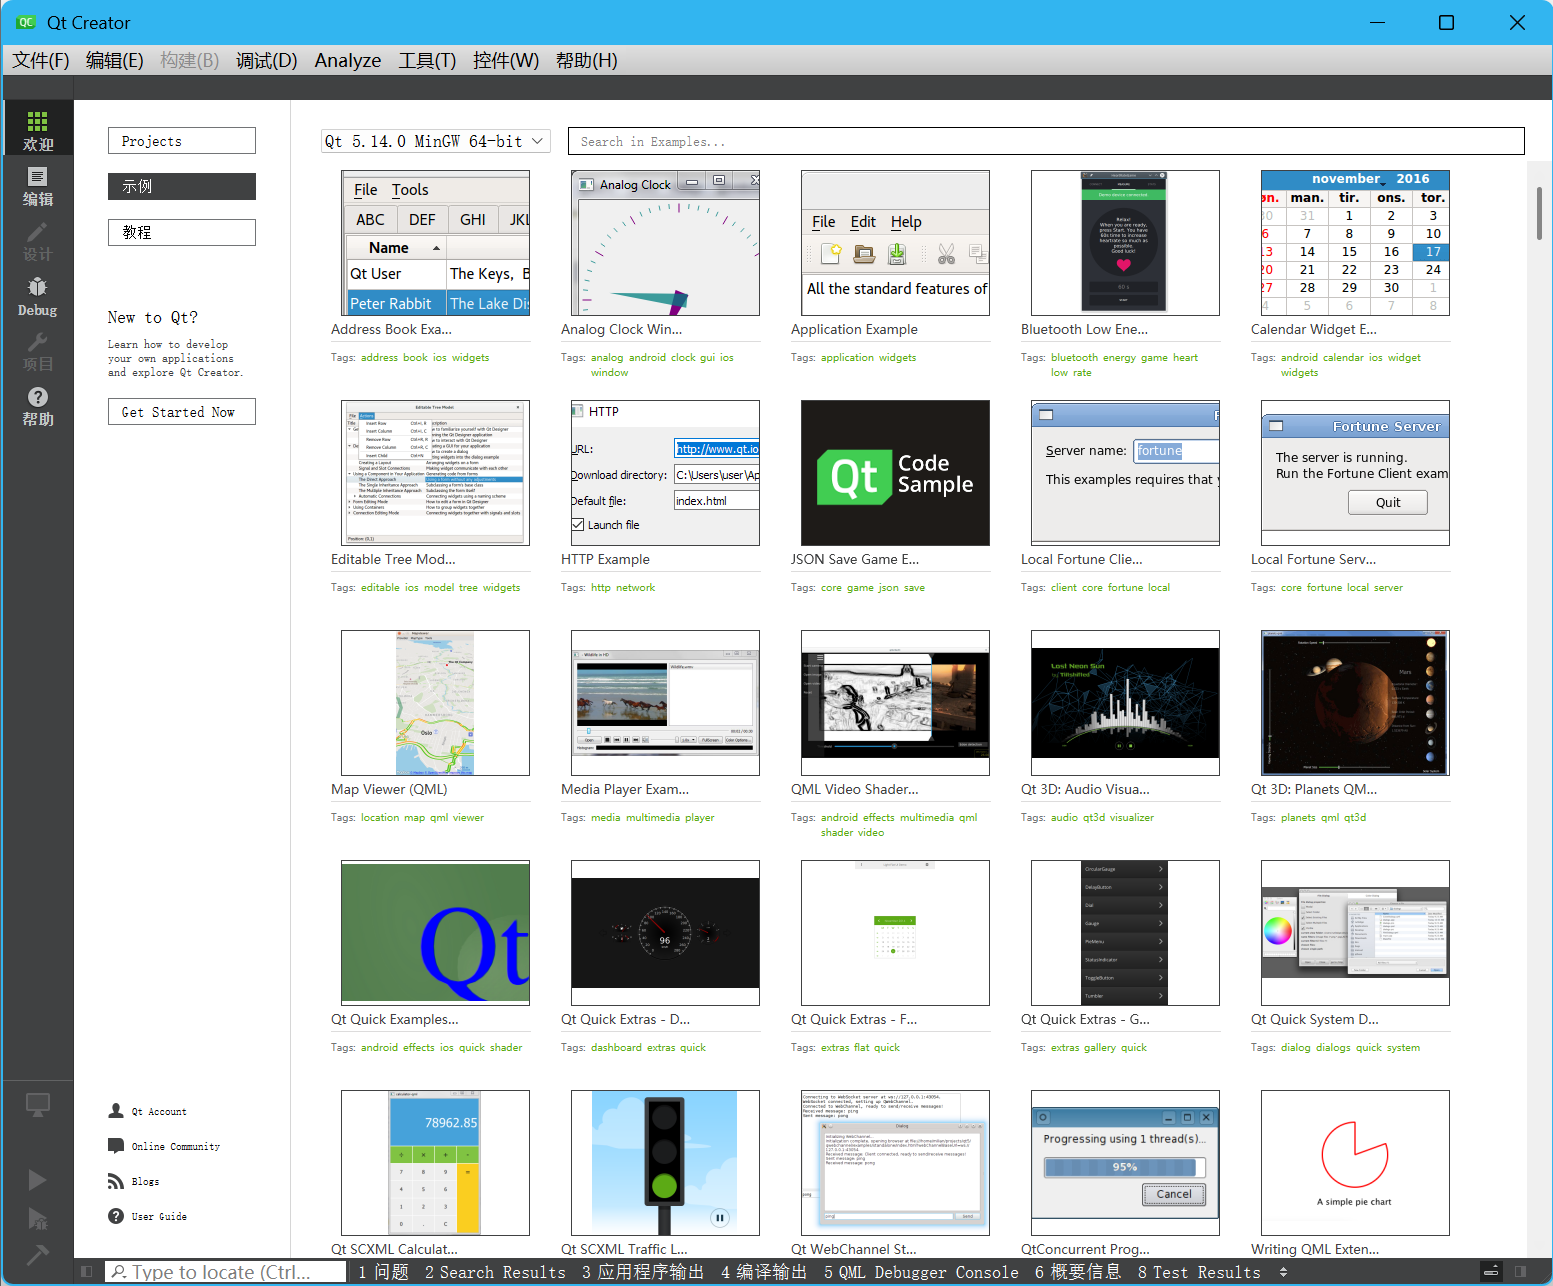Open the 文件(F) menu
This screenshot has width=1553, height=1286.
click(41, 60)
